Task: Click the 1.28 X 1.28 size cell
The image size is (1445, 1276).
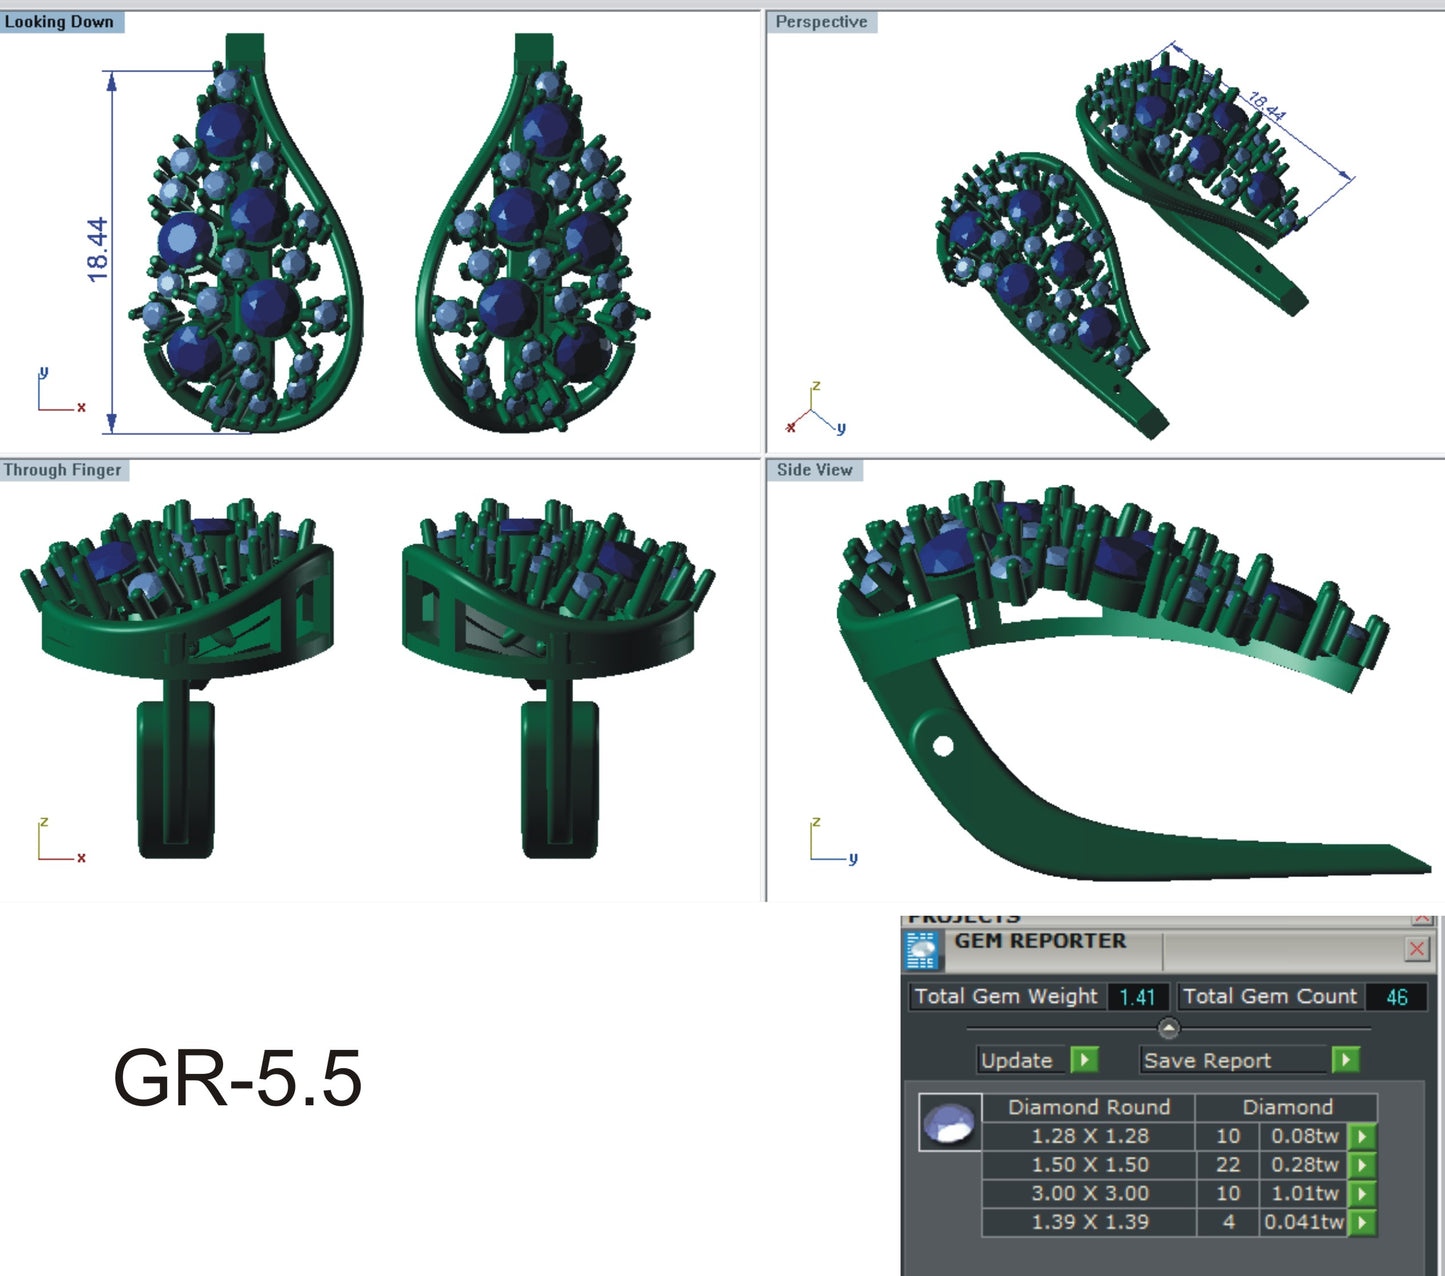Action: click(1090, 1136)
